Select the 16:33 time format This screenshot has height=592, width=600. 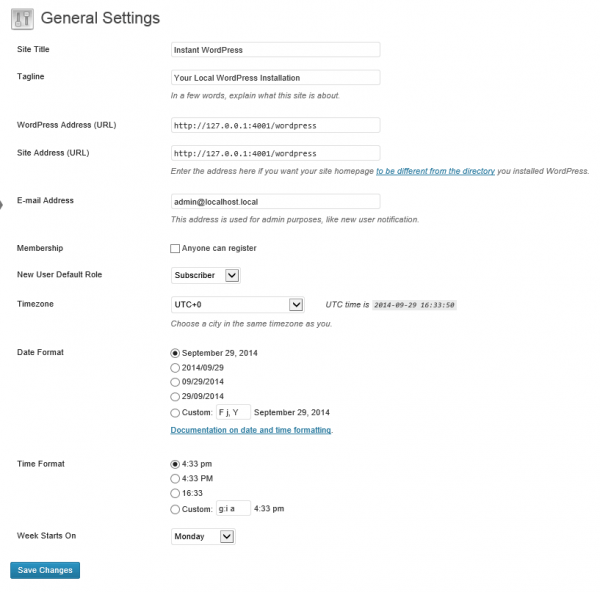tap(175, 493)
